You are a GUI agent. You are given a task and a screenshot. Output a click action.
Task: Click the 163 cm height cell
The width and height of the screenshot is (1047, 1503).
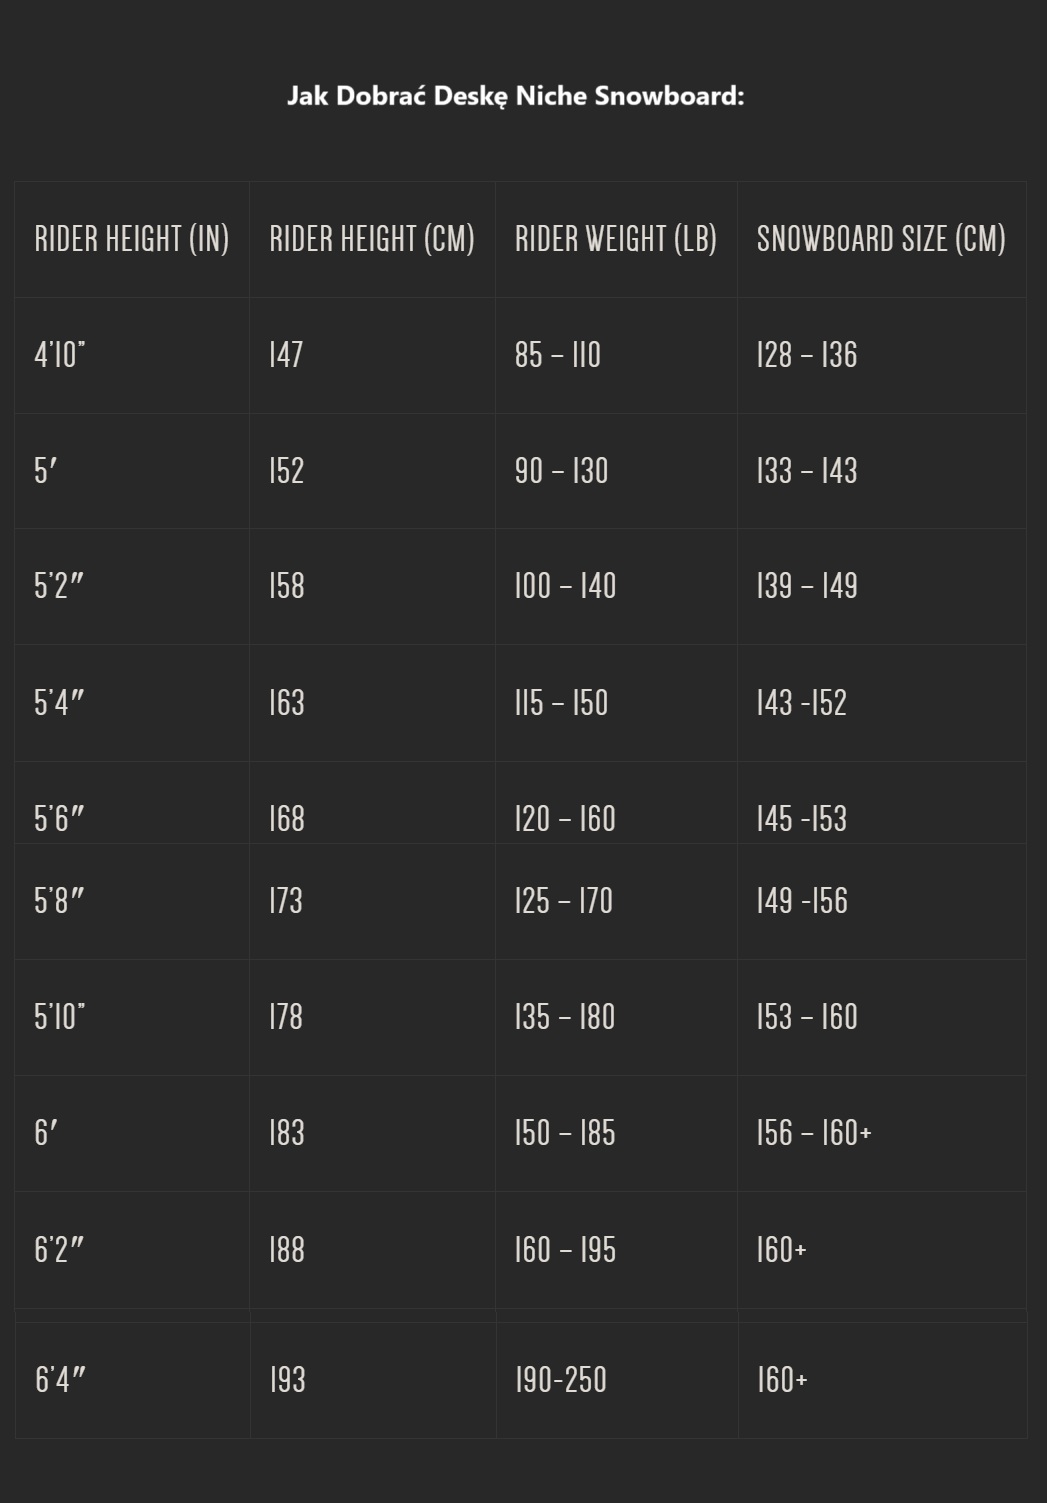(x=286, y=703)
